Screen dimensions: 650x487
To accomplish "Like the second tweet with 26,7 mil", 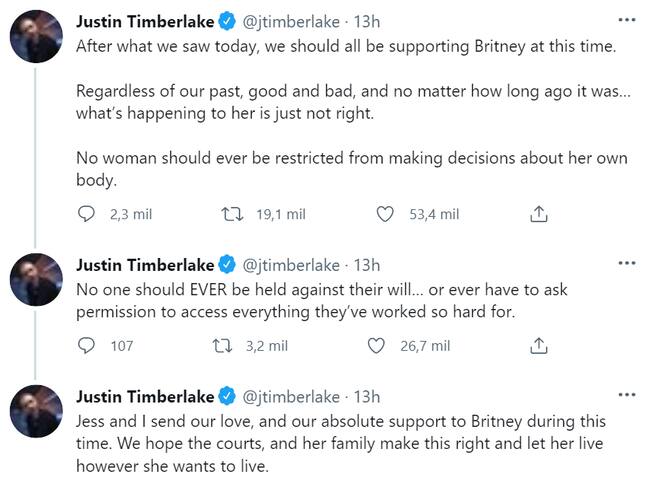I will [x=377, y=346].
